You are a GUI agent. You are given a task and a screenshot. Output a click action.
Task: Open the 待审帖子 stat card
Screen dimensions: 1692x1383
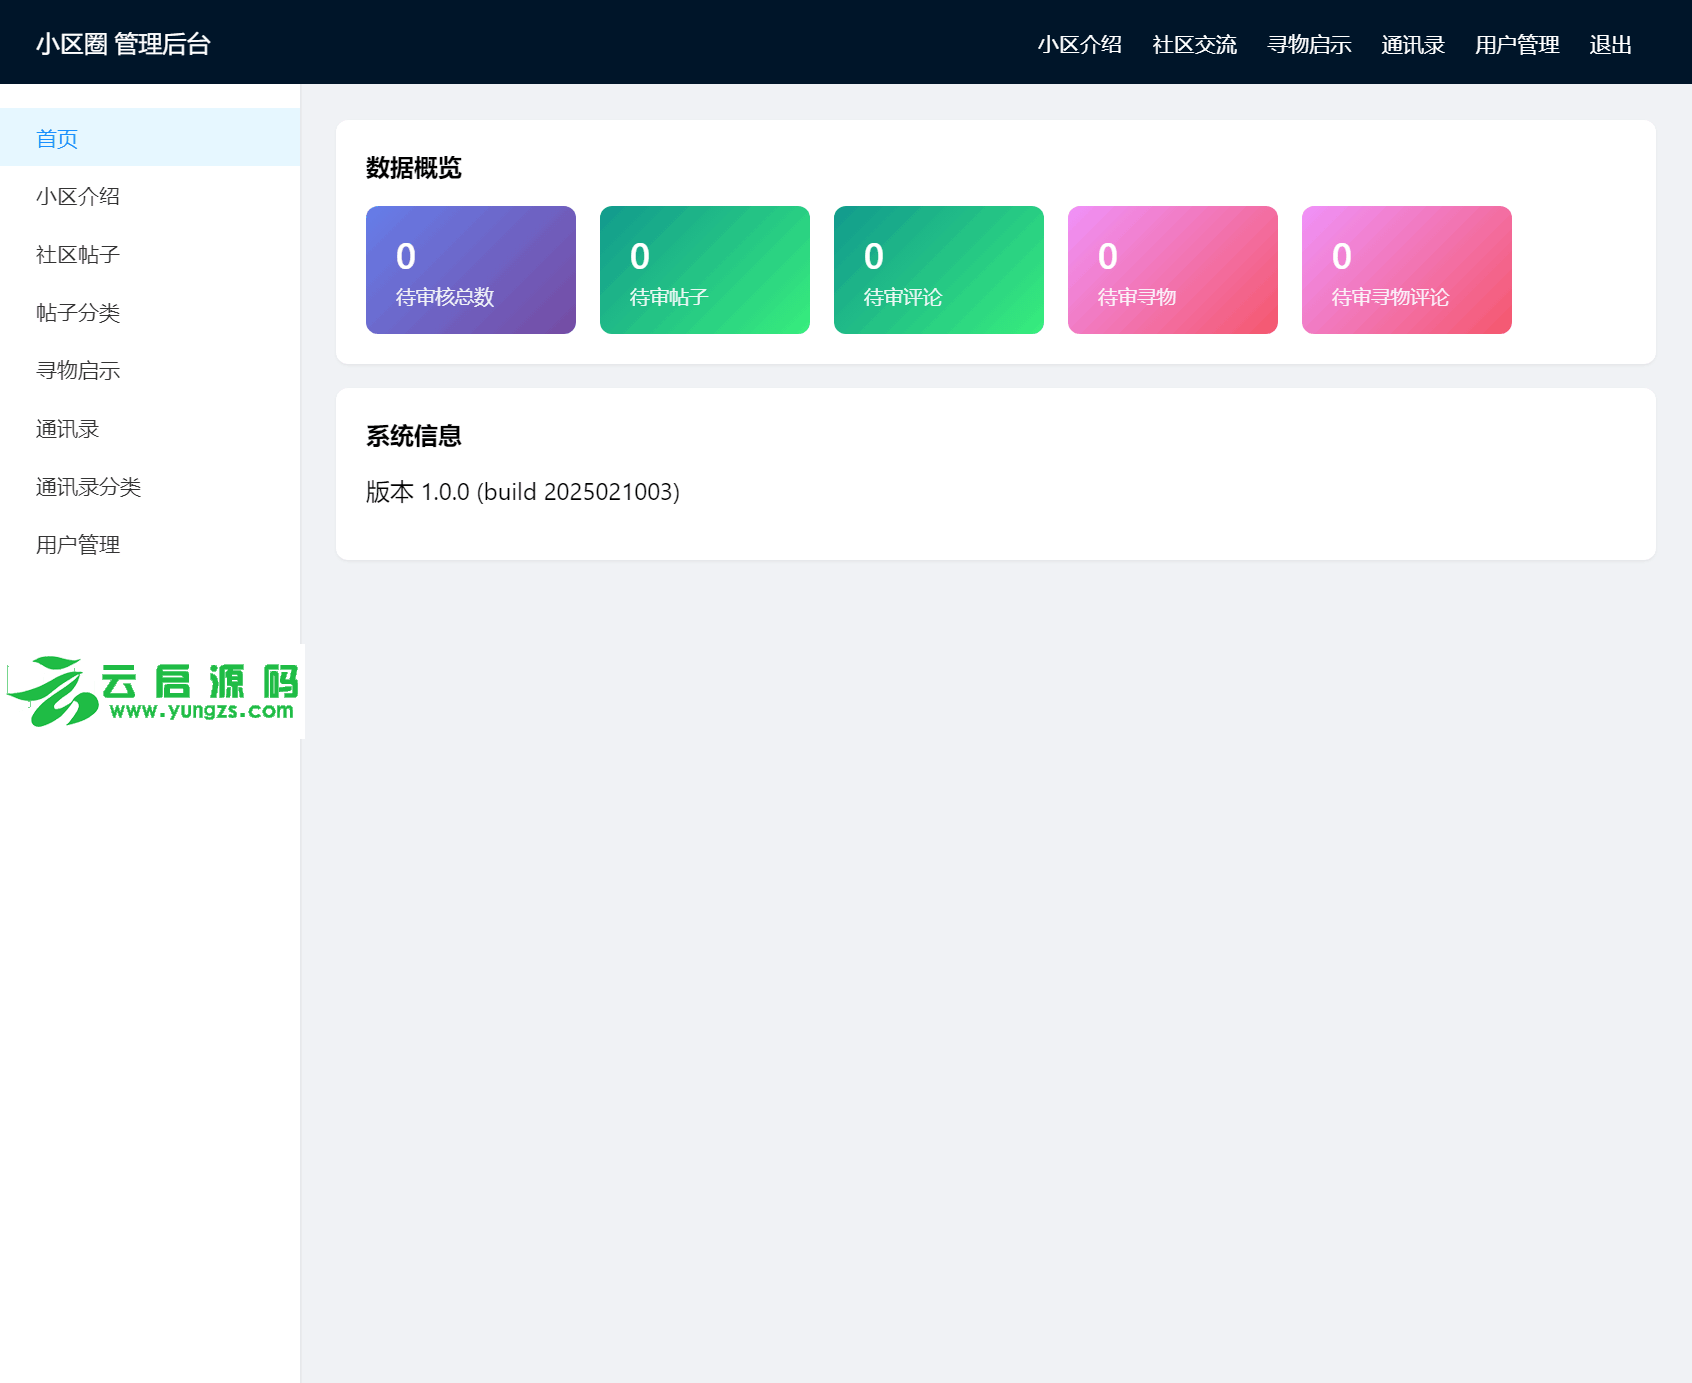[705, 270]
